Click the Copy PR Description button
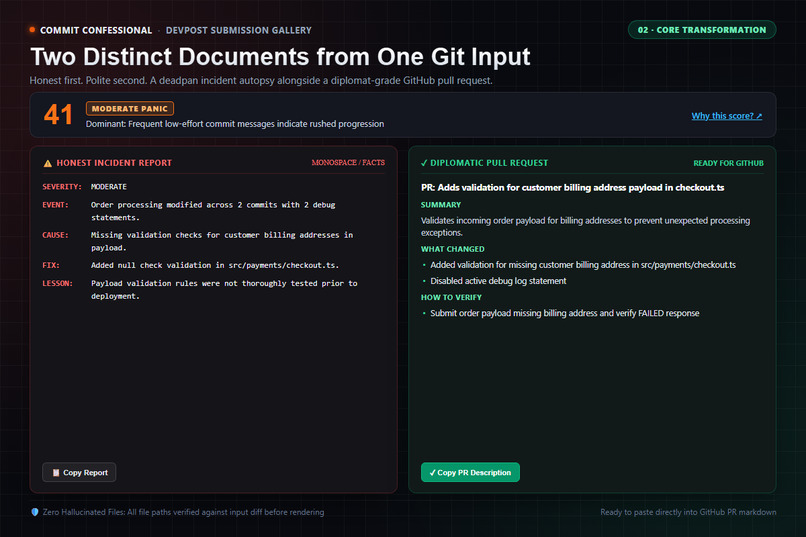The height and width of the screenshot is (537, 806). click(x=470, y=472)
